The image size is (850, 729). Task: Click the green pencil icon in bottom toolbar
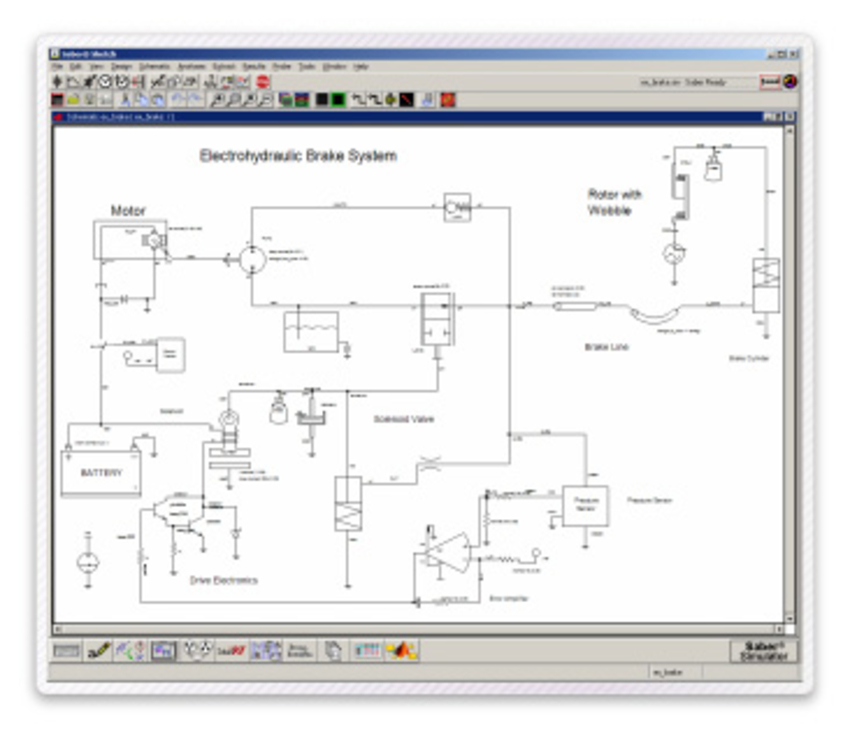(x=98, y=650)
